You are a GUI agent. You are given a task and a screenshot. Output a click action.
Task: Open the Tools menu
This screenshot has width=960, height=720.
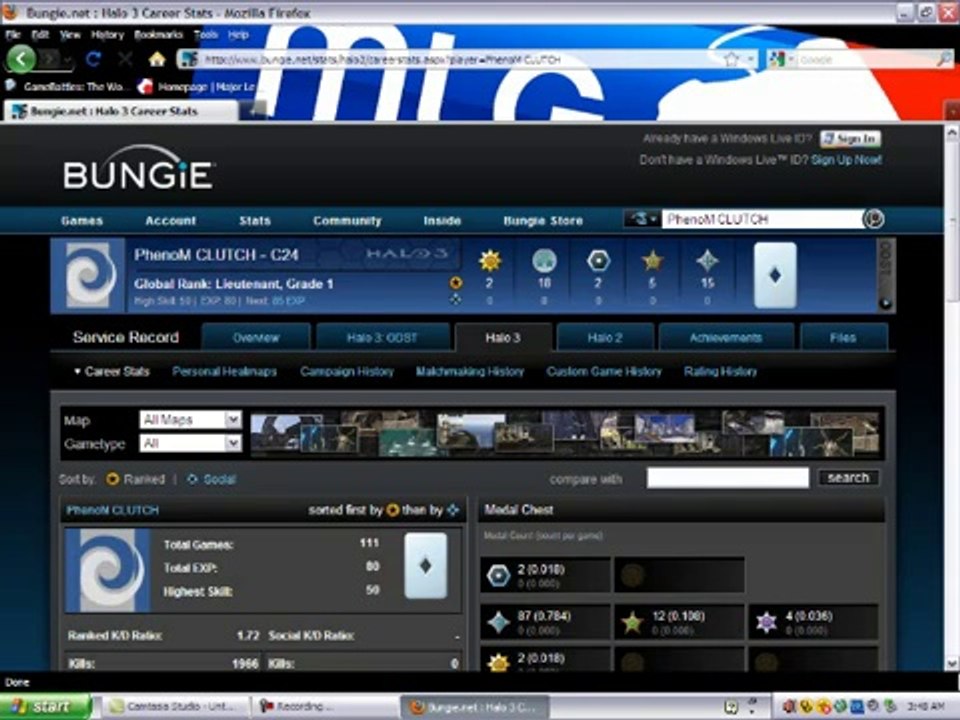pyautogui.click(x=206, y=35)
